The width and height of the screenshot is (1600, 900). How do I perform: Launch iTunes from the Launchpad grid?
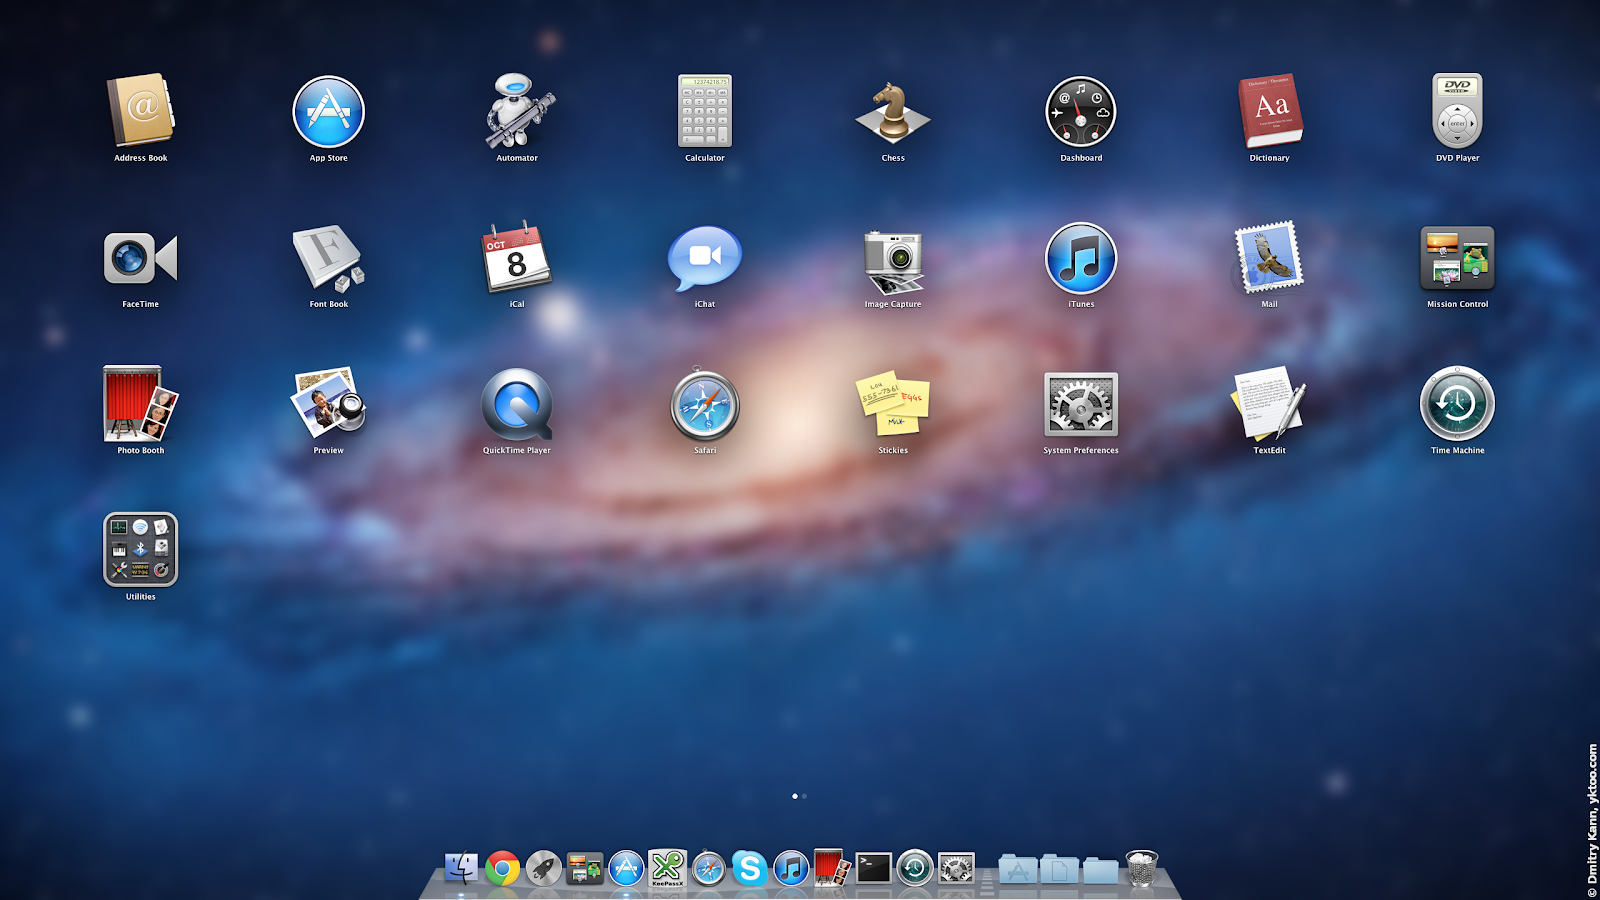coord(1081,258)
